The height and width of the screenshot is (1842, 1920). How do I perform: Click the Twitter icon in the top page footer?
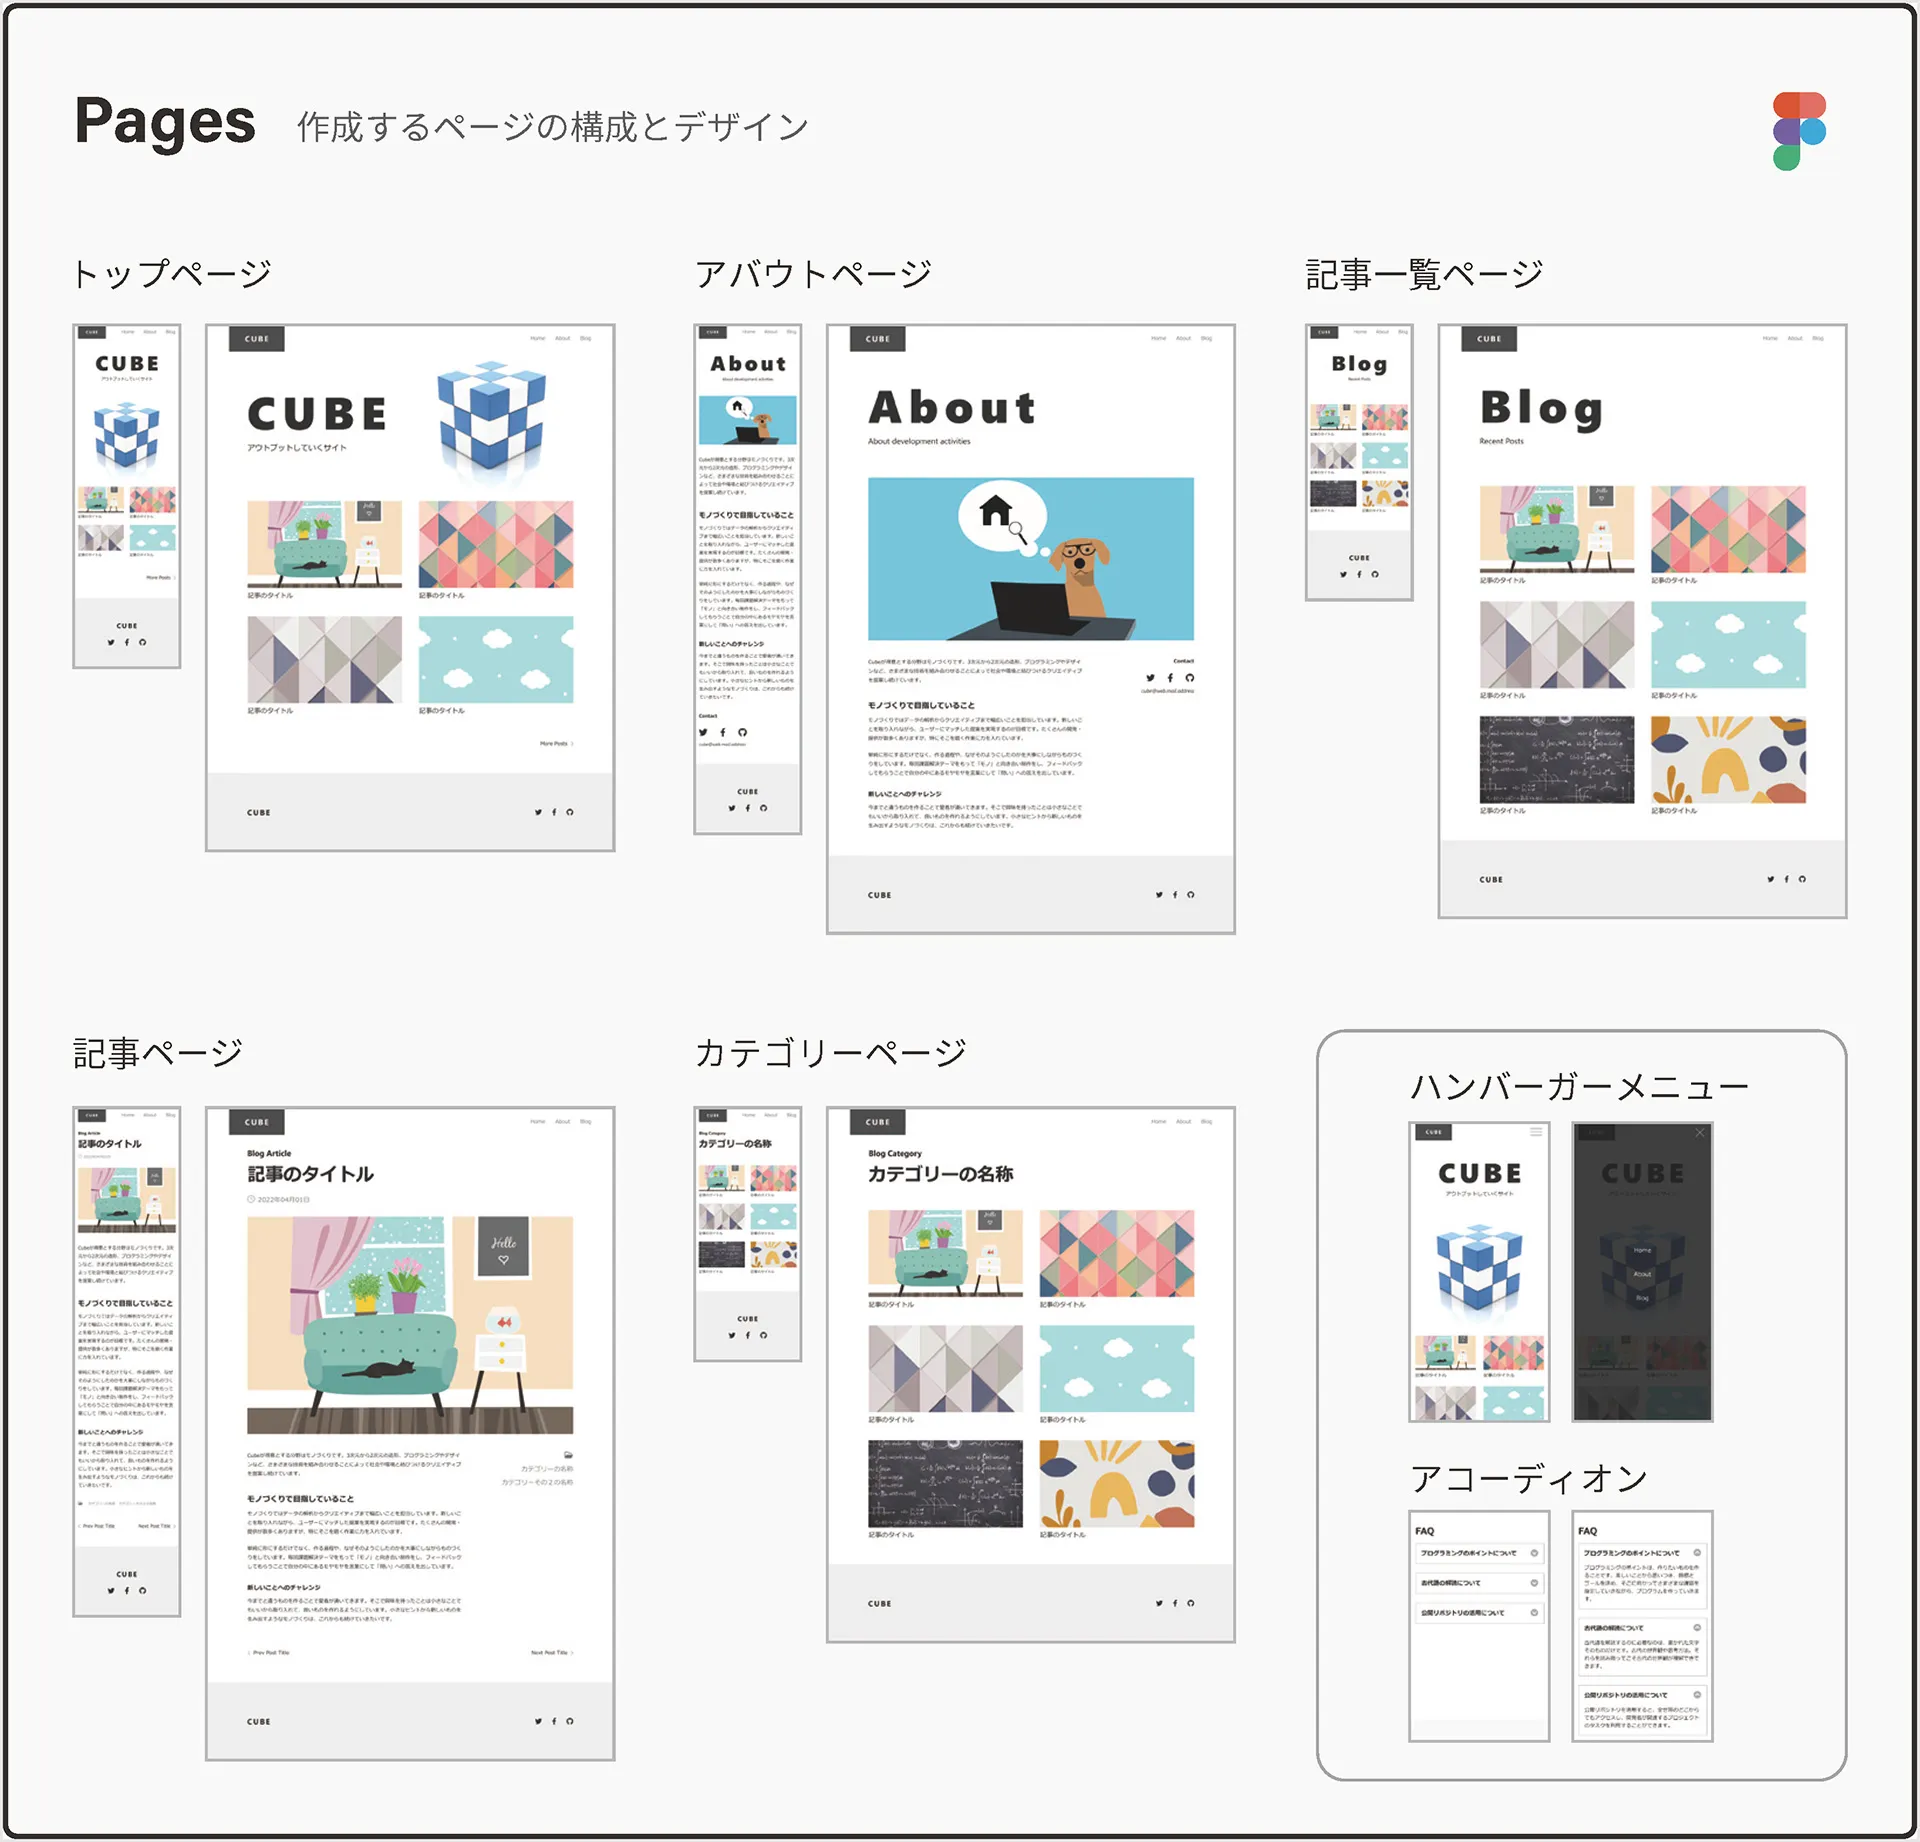[539, 812]
